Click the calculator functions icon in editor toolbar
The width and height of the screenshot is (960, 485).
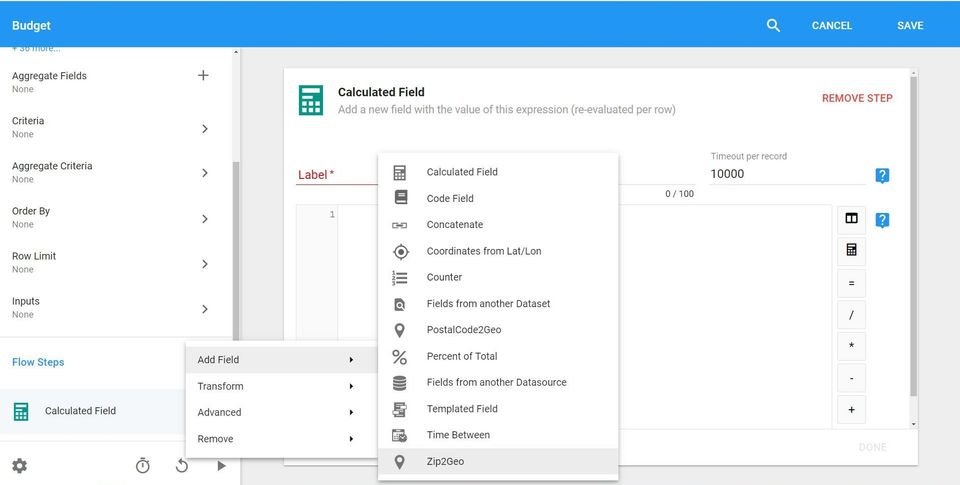(x=851, y=250)
